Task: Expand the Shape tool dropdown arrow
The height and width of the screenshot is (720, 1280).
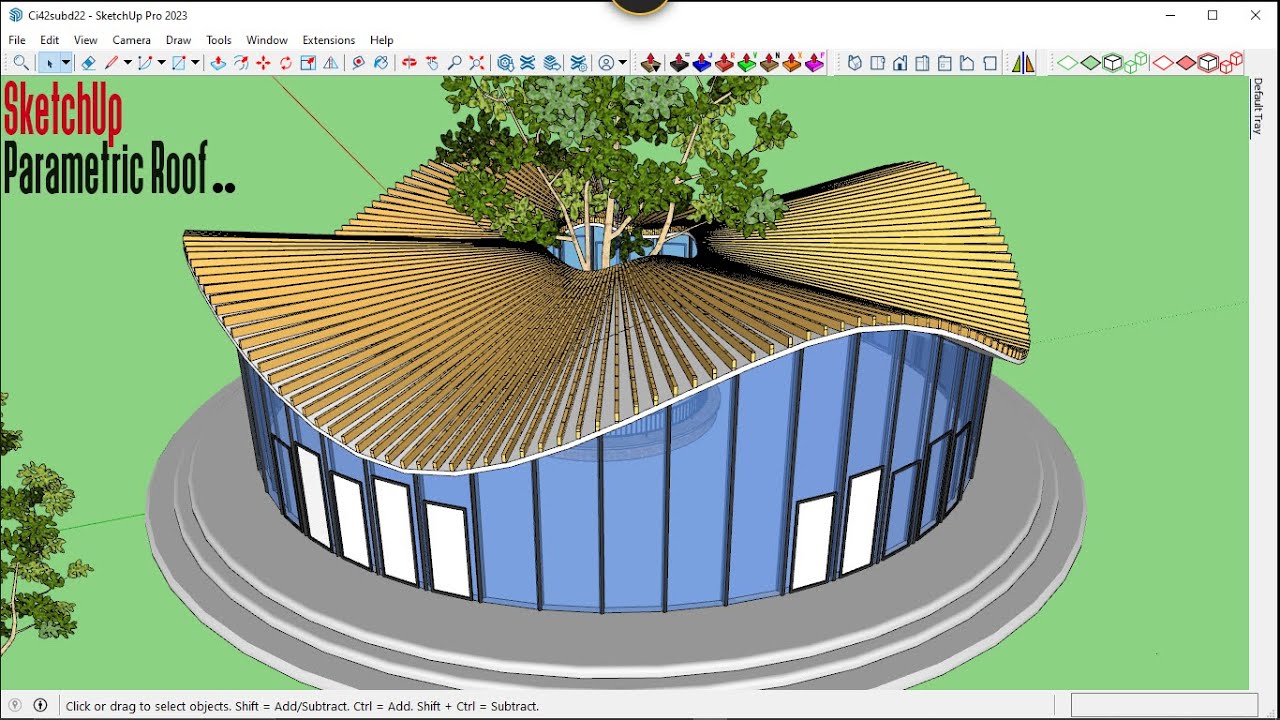Action: pos(195,63)
